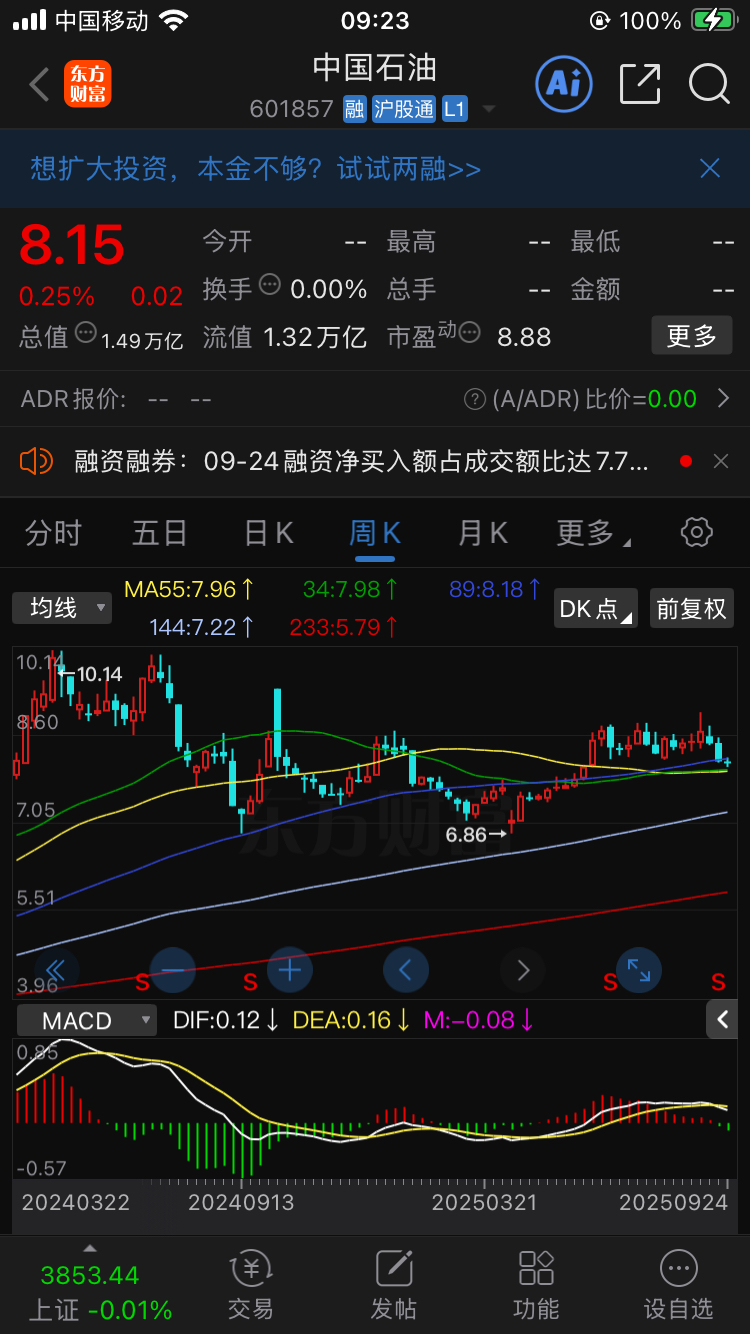750x1334 pixels.
Task: Close the 两融 promotion banner
Action: click(710, 168)
